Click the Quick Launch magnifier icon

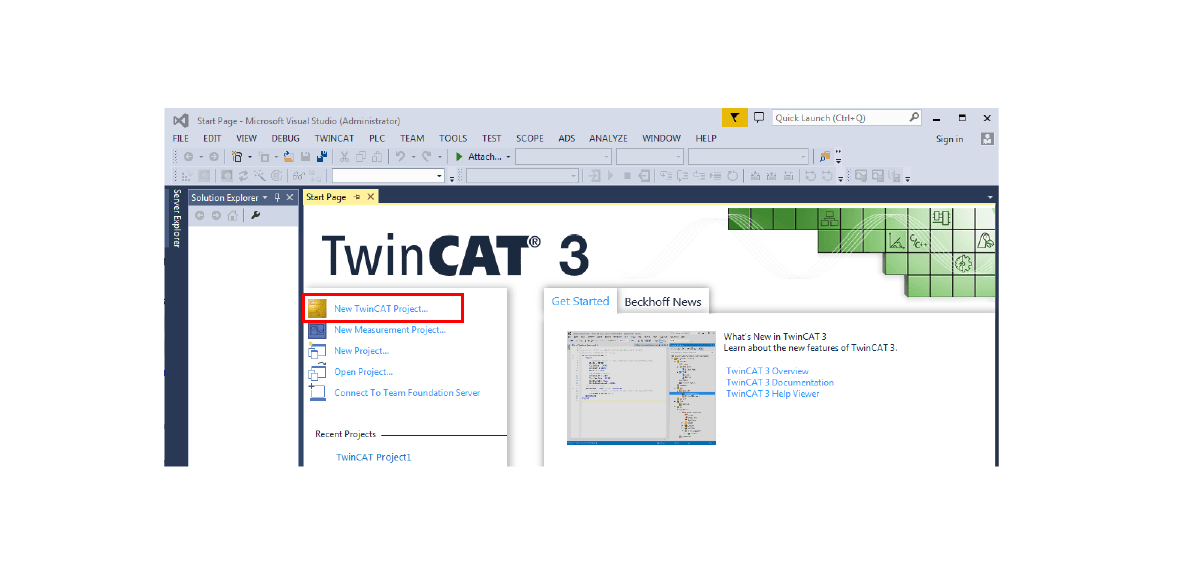coord(914,118)
